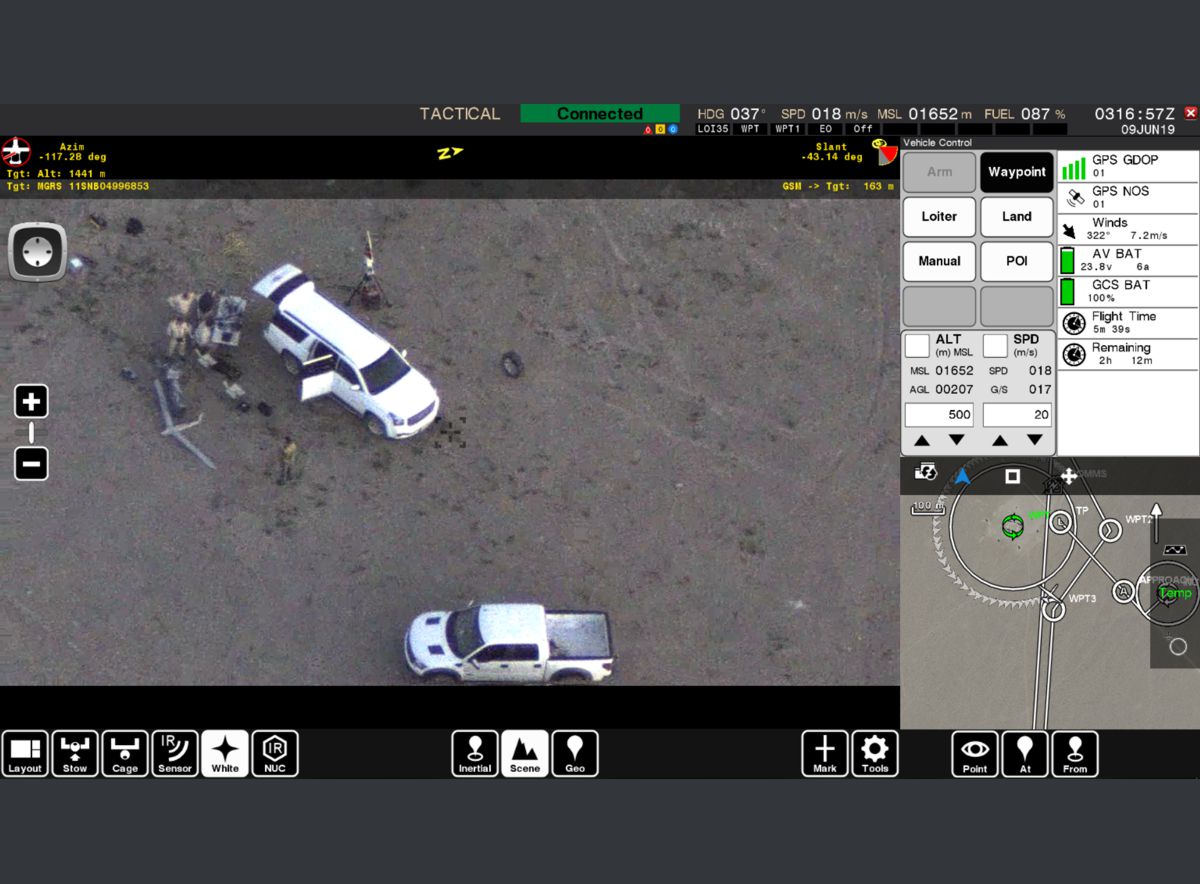Decrease altitude with the down arrow
Screen dimensions: 1200x884
956,440
